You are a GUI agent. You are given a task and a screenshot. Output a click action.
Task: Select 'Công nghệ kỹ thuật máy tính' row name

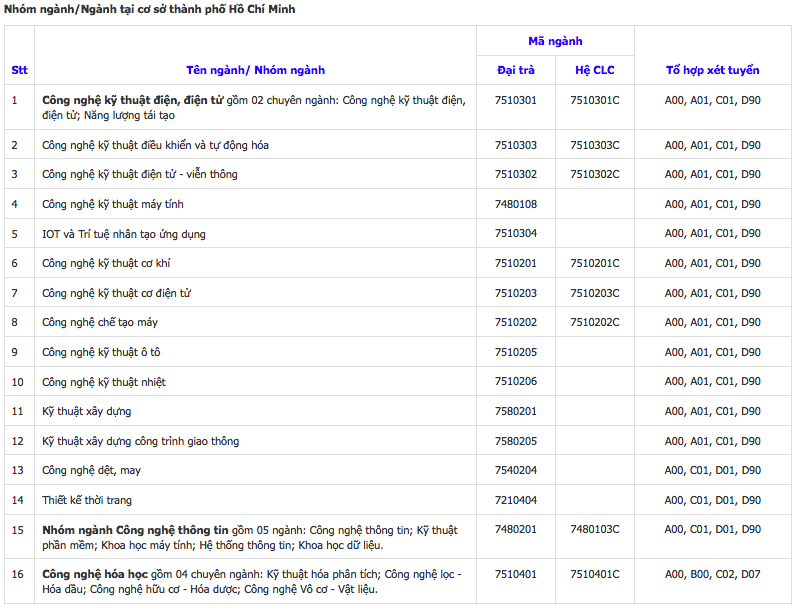[x=113, y=204]
